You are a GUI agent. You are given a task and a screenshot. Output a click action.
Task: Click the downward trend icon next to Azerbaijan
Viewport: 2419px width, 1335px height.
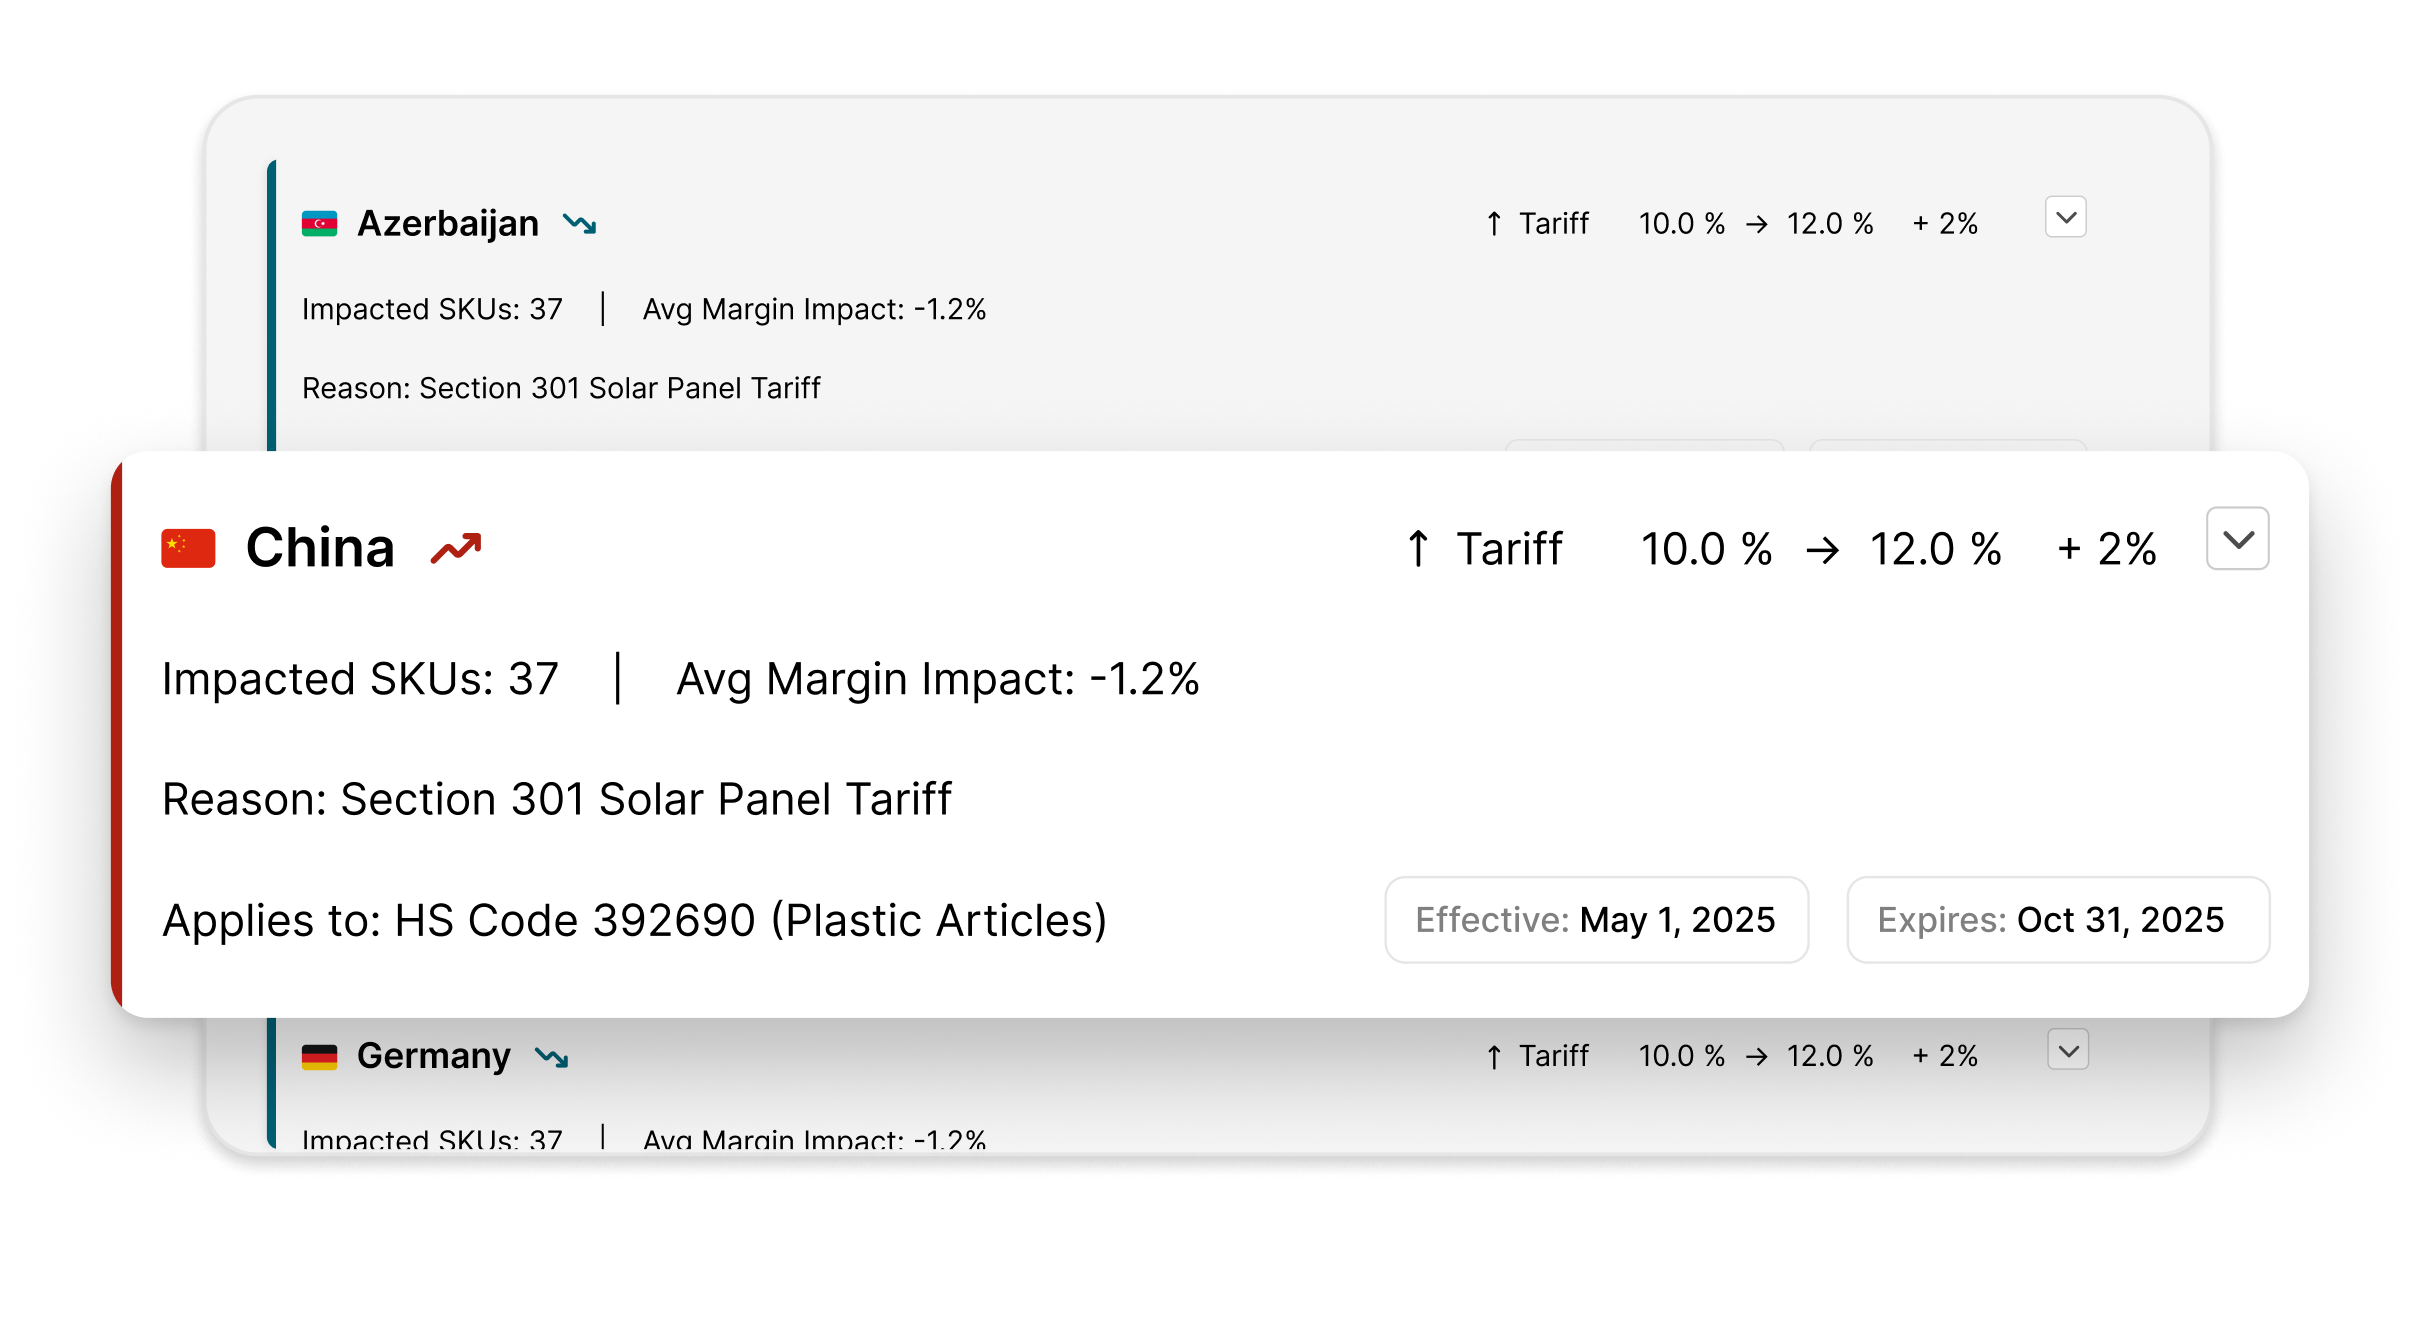579,224
